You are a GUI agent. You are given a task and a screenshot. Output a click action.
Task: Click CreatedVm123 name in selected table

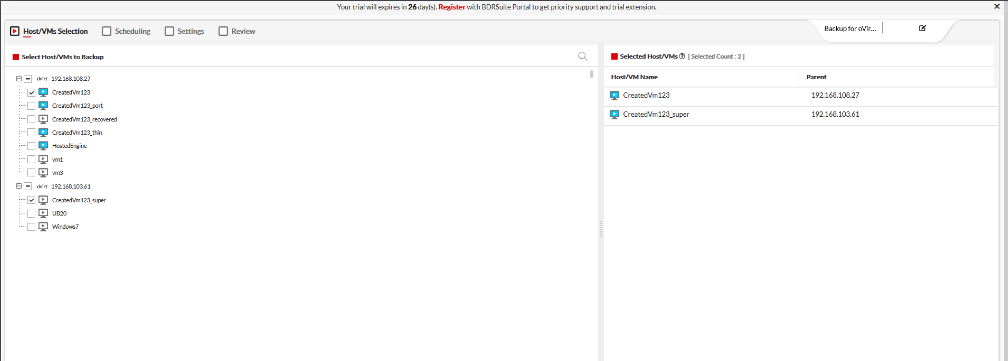647,96
